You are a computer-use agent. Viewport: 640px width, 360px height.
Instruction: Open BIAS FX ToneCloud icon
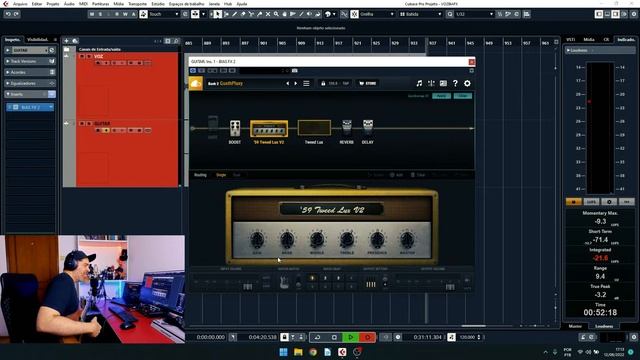(196, 83)
